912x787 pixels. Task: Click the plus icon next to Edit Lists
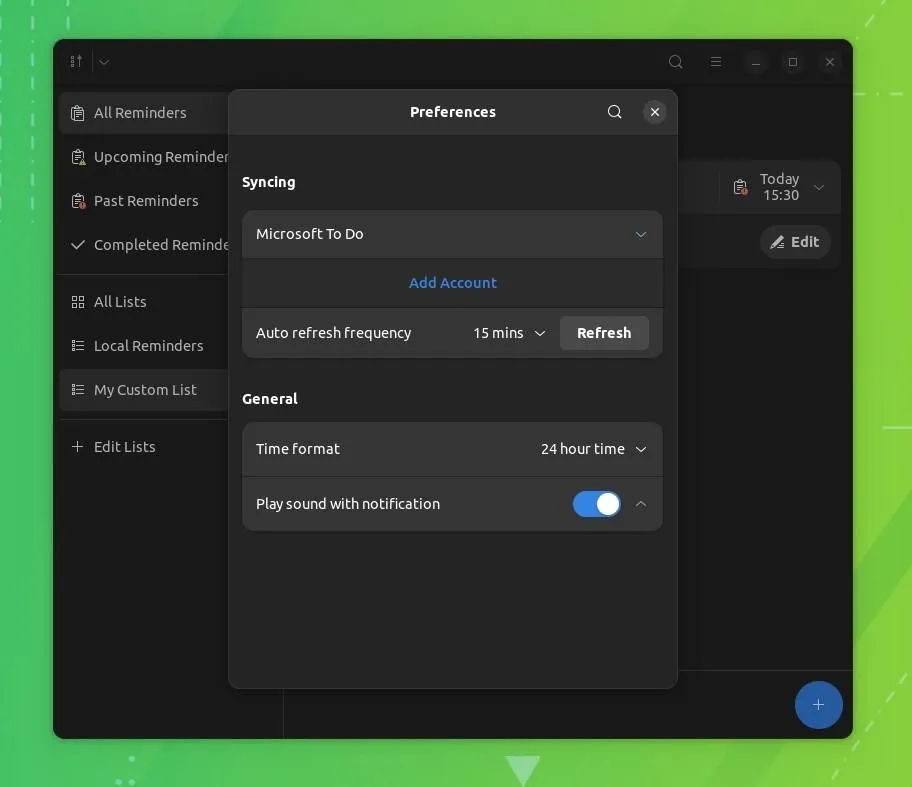[77, 447]
